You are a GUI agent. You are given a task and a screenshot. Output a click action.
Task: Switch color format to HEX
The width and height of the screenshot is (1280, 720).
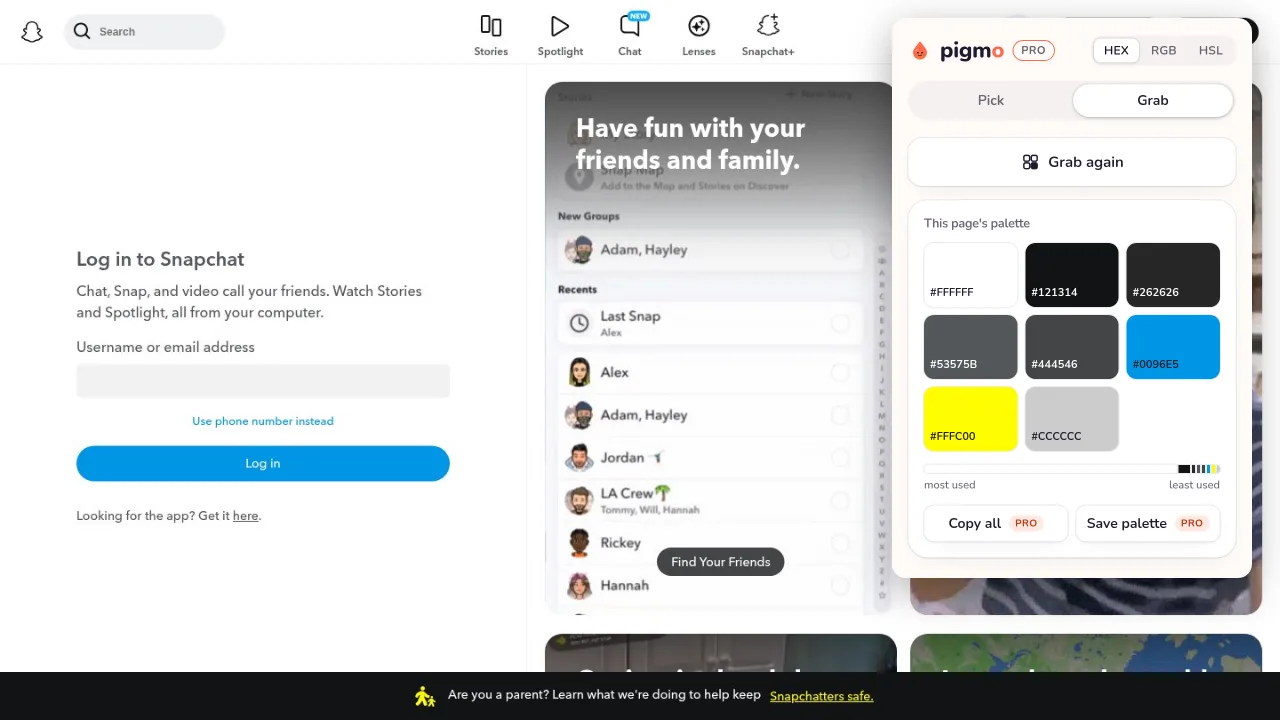click(x=1116, y=50)
